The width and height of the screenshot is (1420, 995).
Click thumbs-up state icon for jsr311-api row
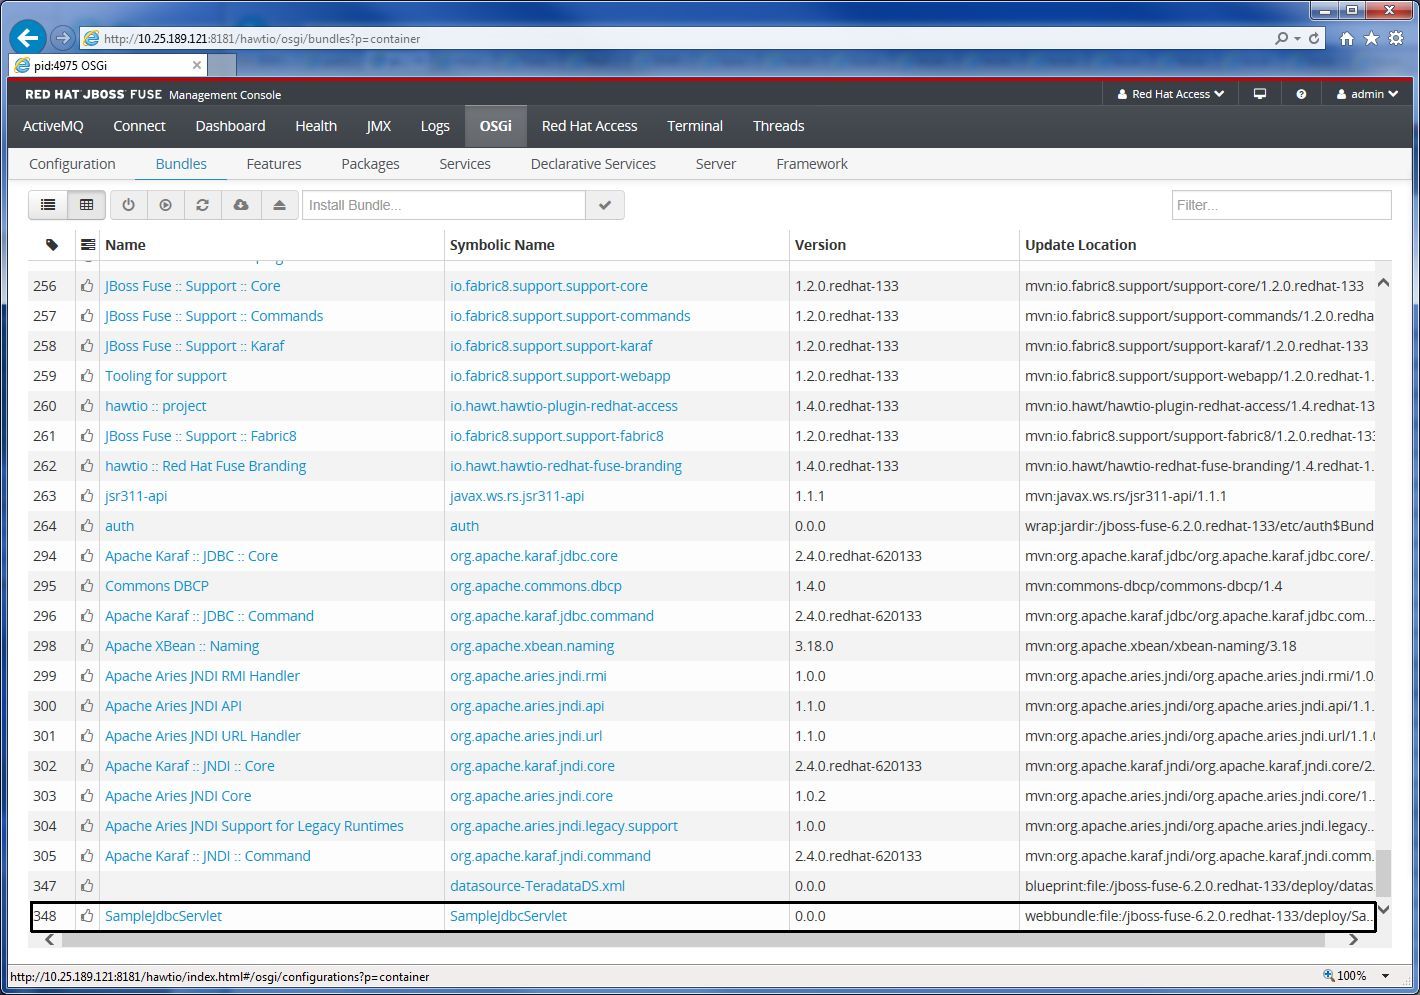coord(87,496)
